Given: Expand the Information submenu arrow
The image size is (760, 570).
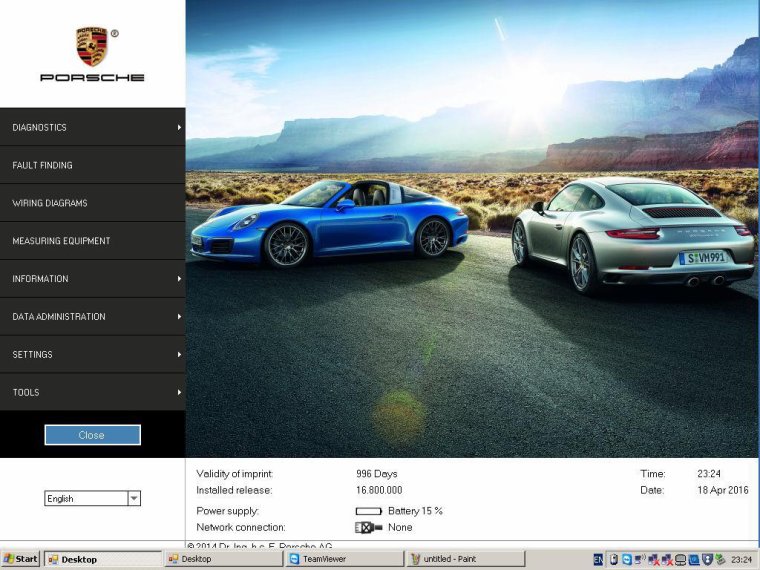Looking at the screenshot, I should (179, 279).
